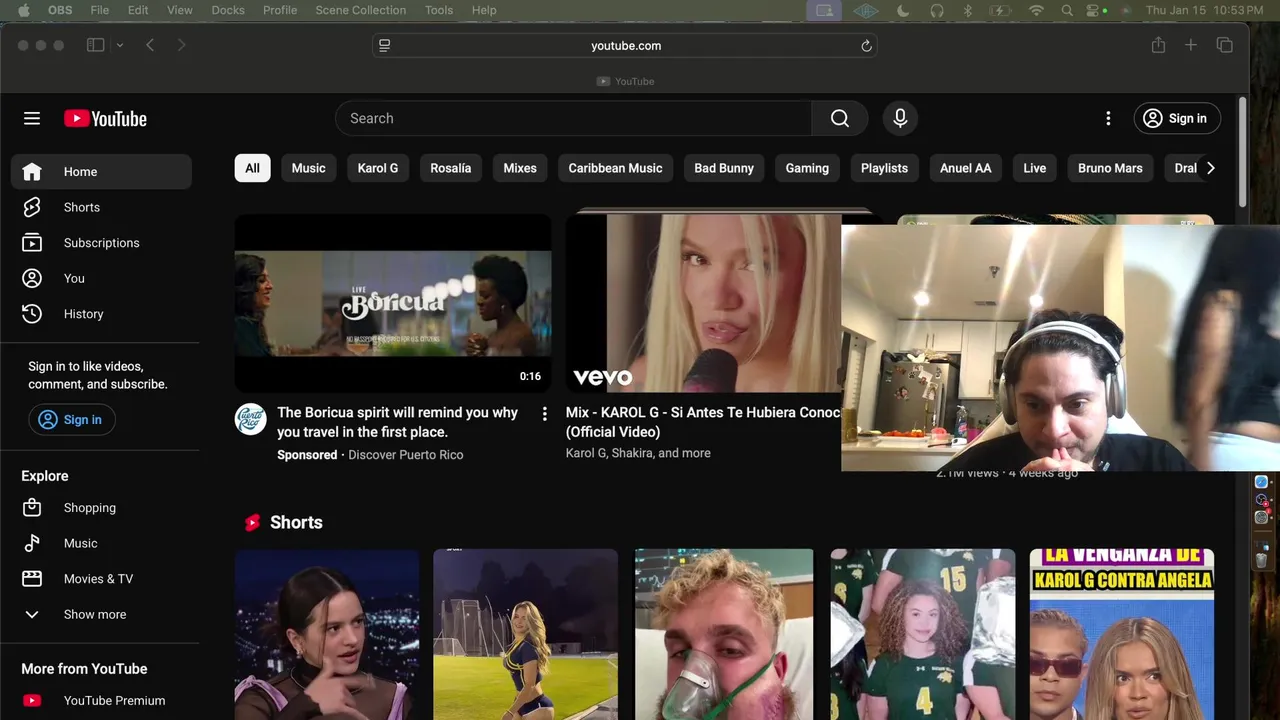The image size is (1280, 720).
Task: Open the OBS Profile menu
Action: pyautogui.click(x=280, y=10)
